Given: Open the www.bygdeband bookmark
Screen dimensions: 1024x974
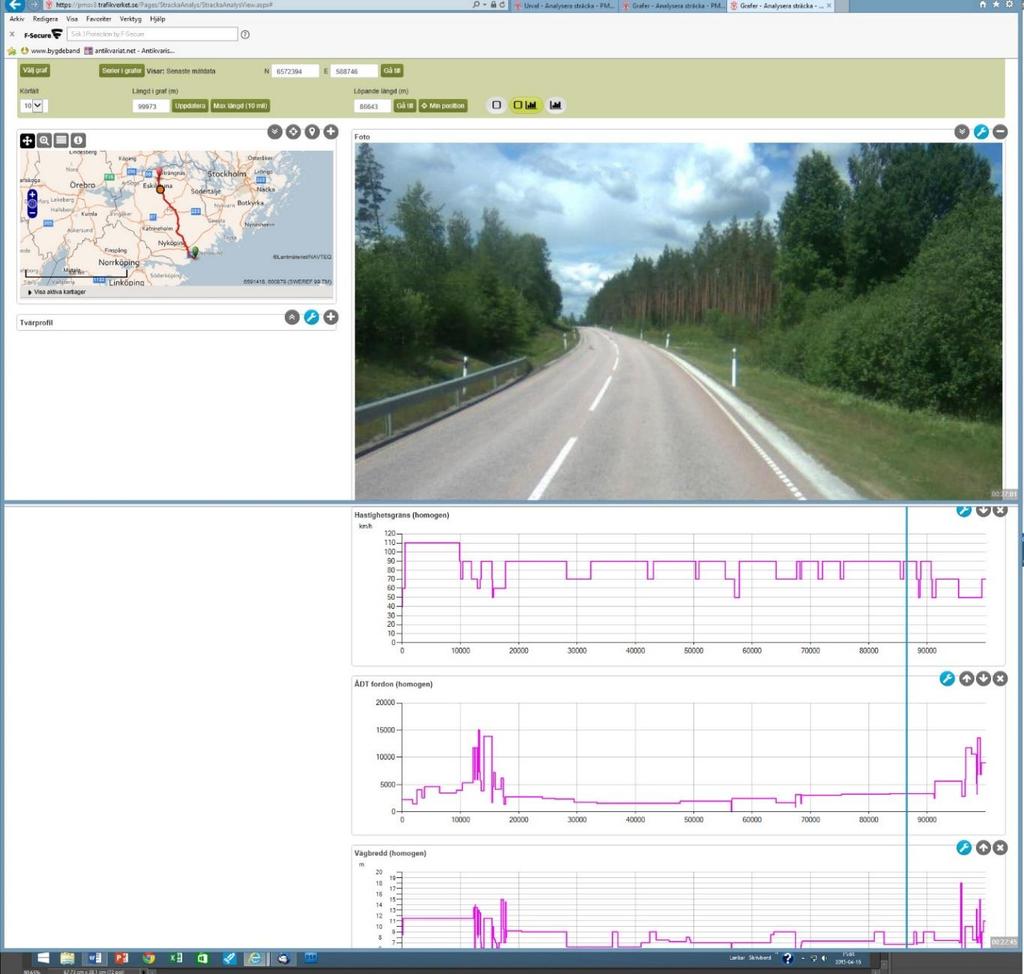Looking at the screenshot, I should 50,50.
